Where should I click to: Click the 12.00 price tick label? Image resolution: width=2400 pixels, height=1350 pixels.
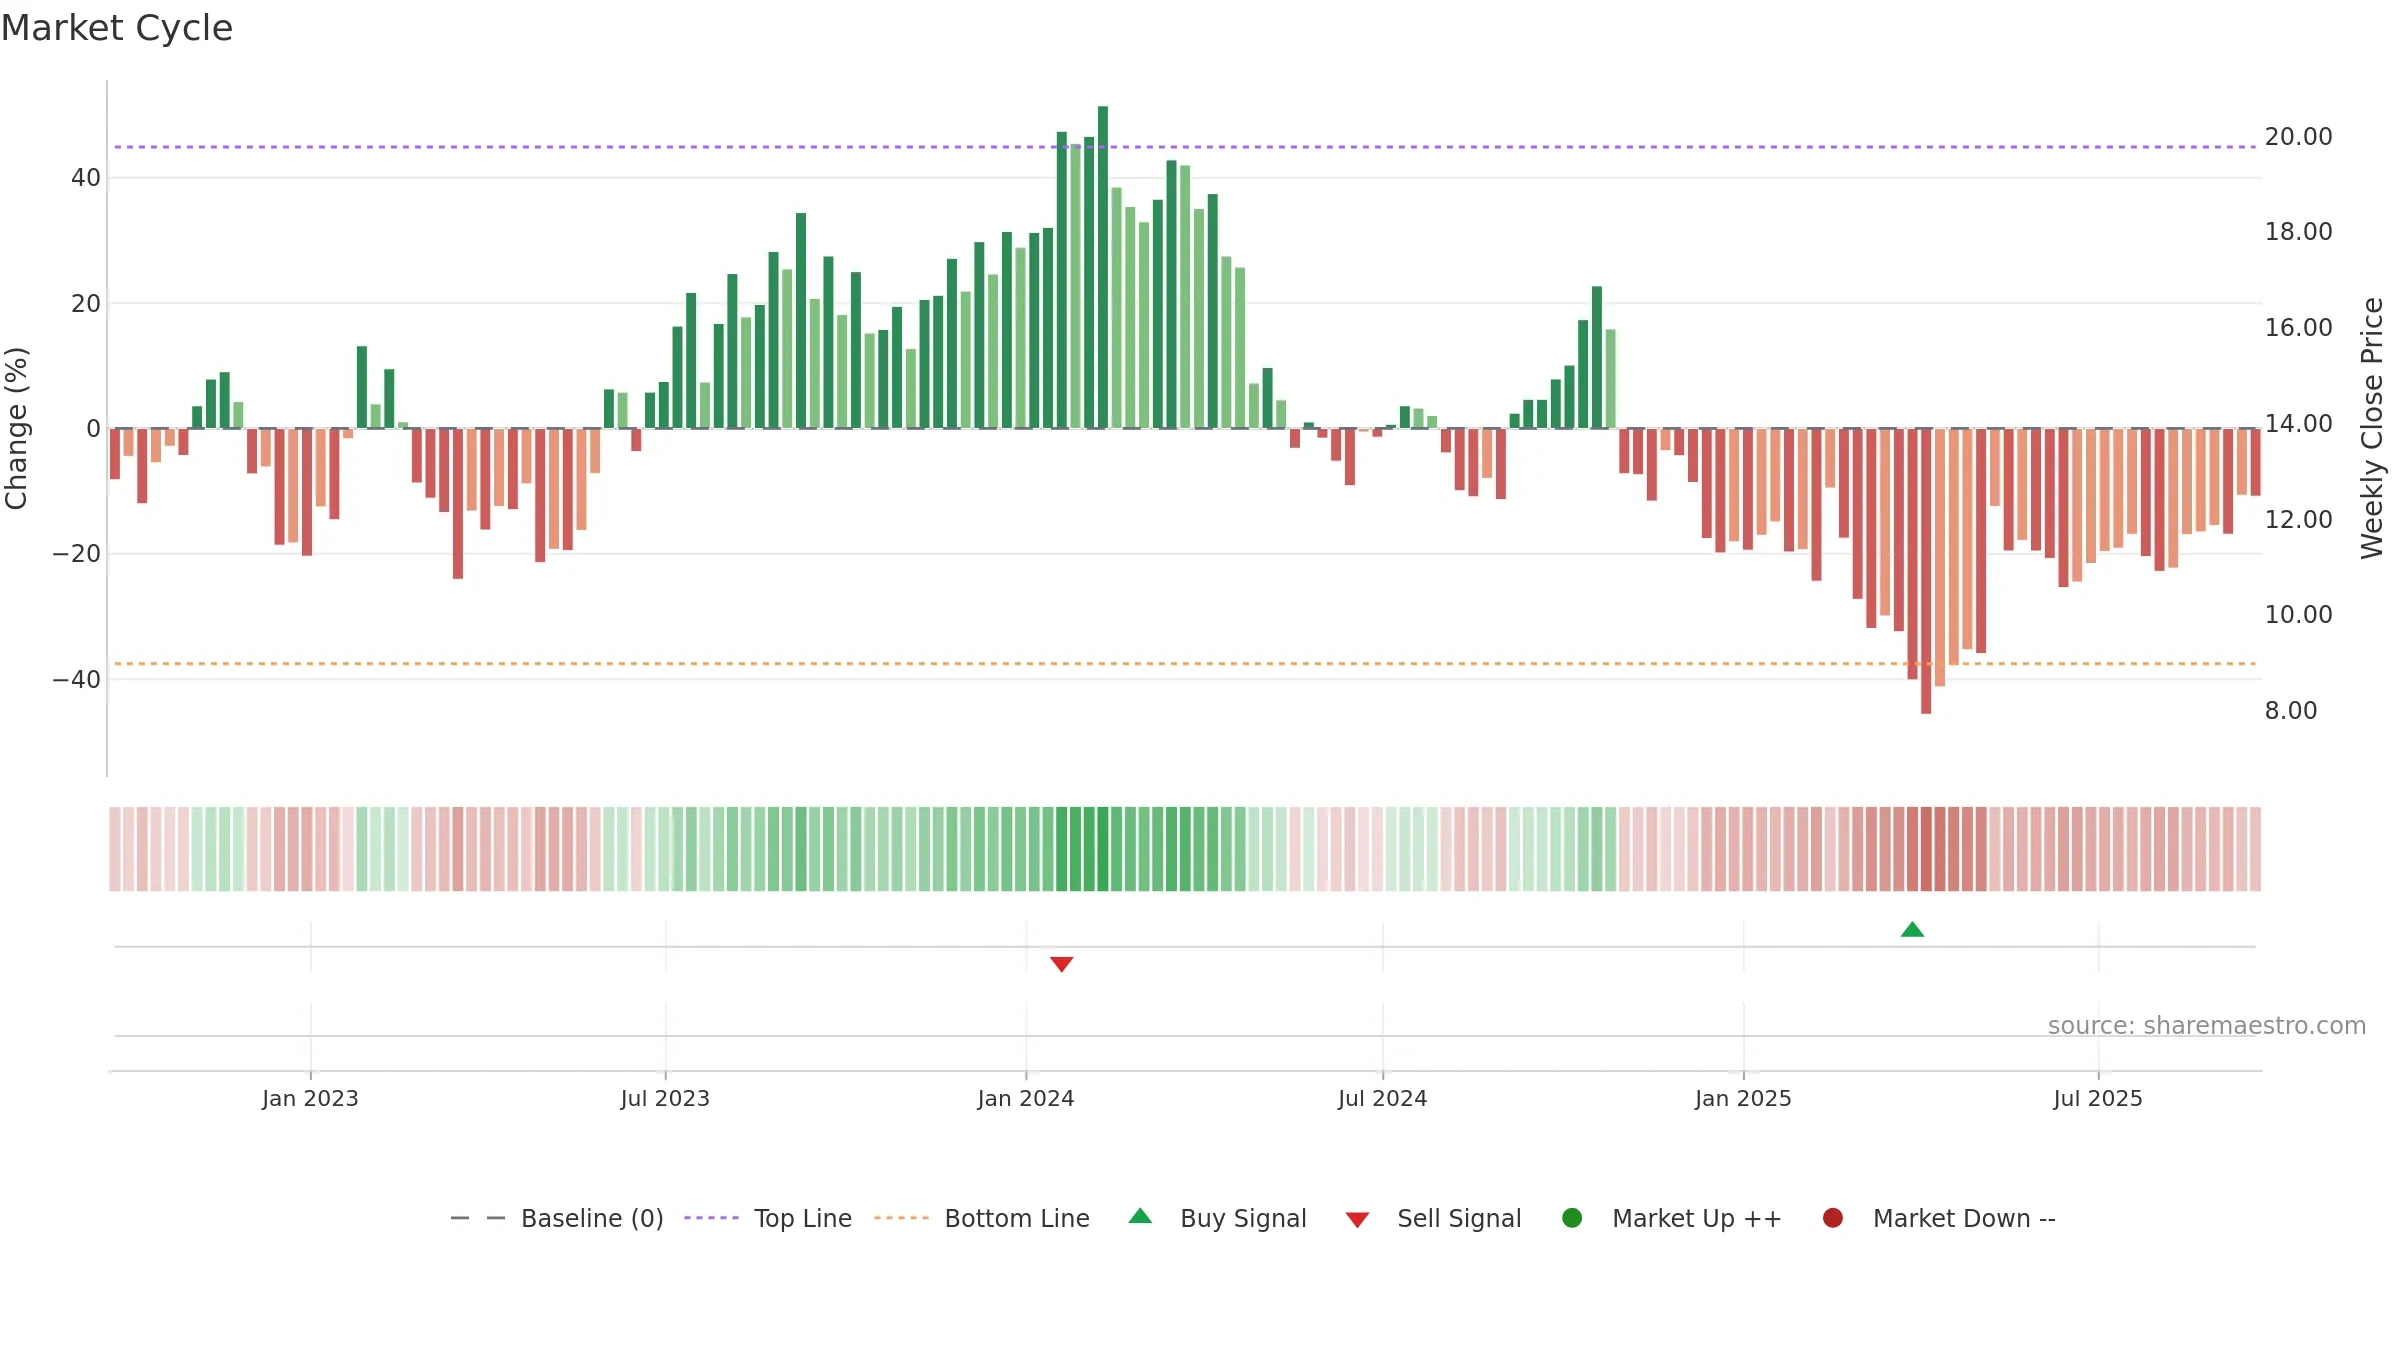(x=2298, y=520)
